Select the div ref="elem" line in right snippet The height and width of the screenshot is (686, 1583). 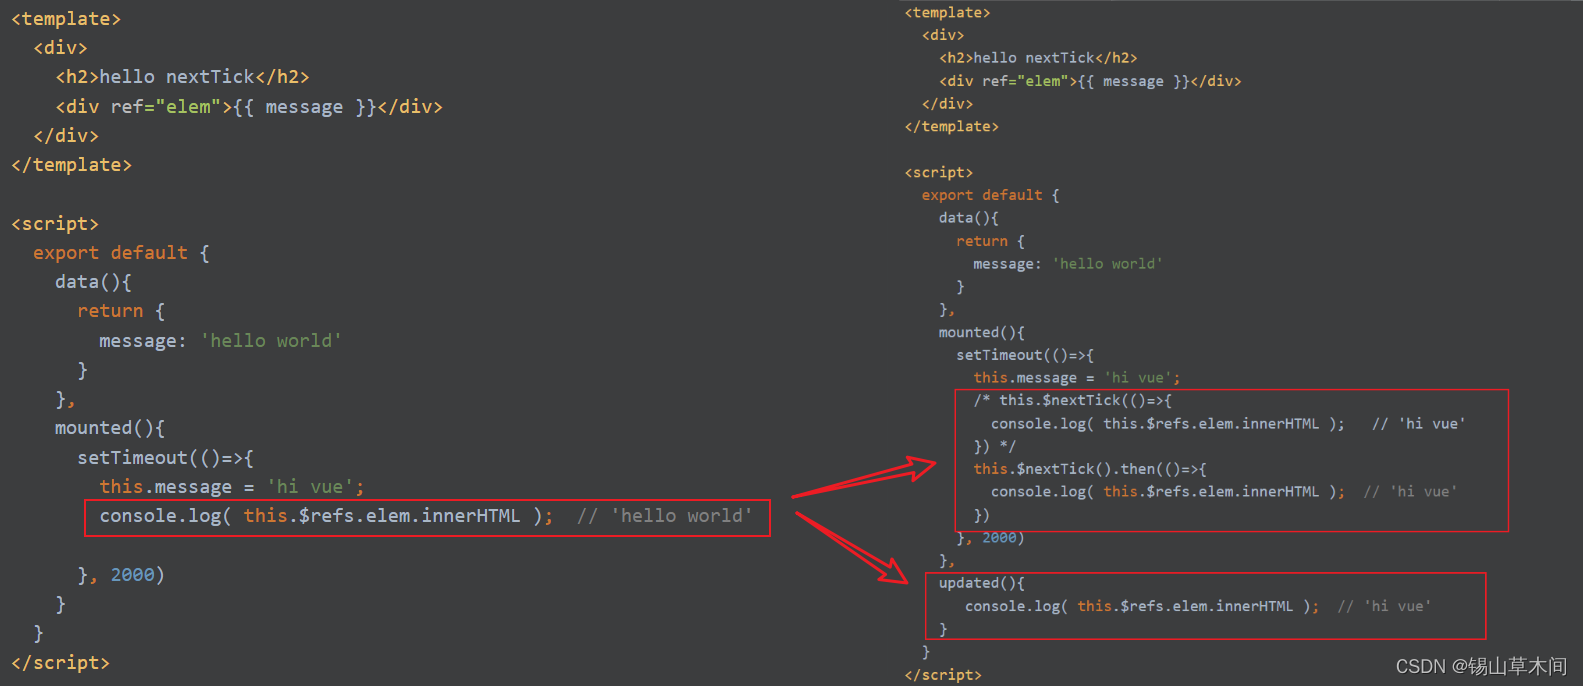tap(1090, 81)
